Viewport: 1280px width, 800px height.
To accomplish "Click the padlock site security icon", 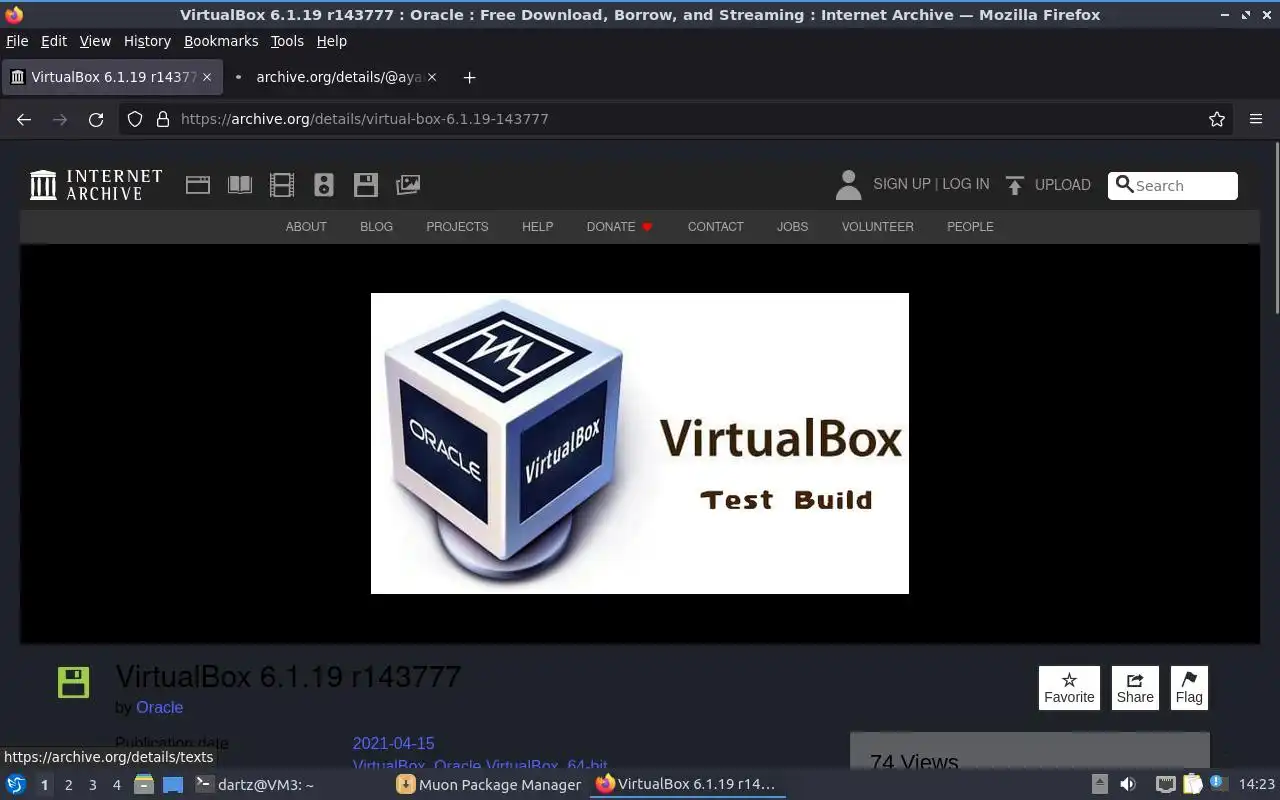I will (163, 119).
